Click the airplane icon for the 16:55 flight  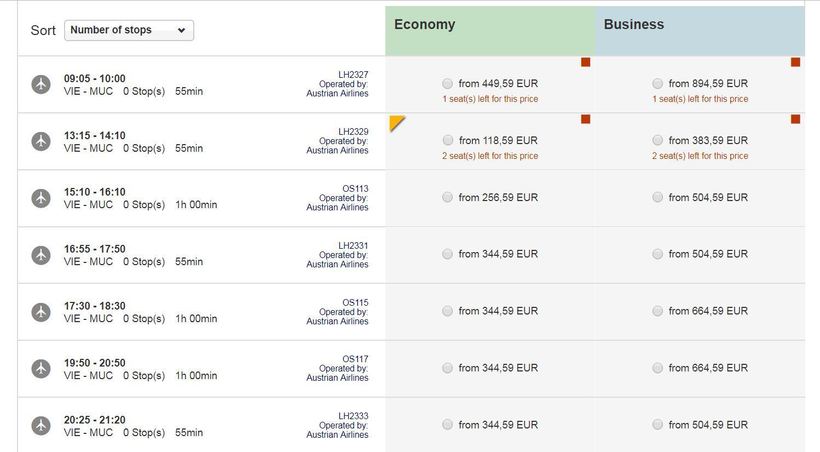point(41,255)
